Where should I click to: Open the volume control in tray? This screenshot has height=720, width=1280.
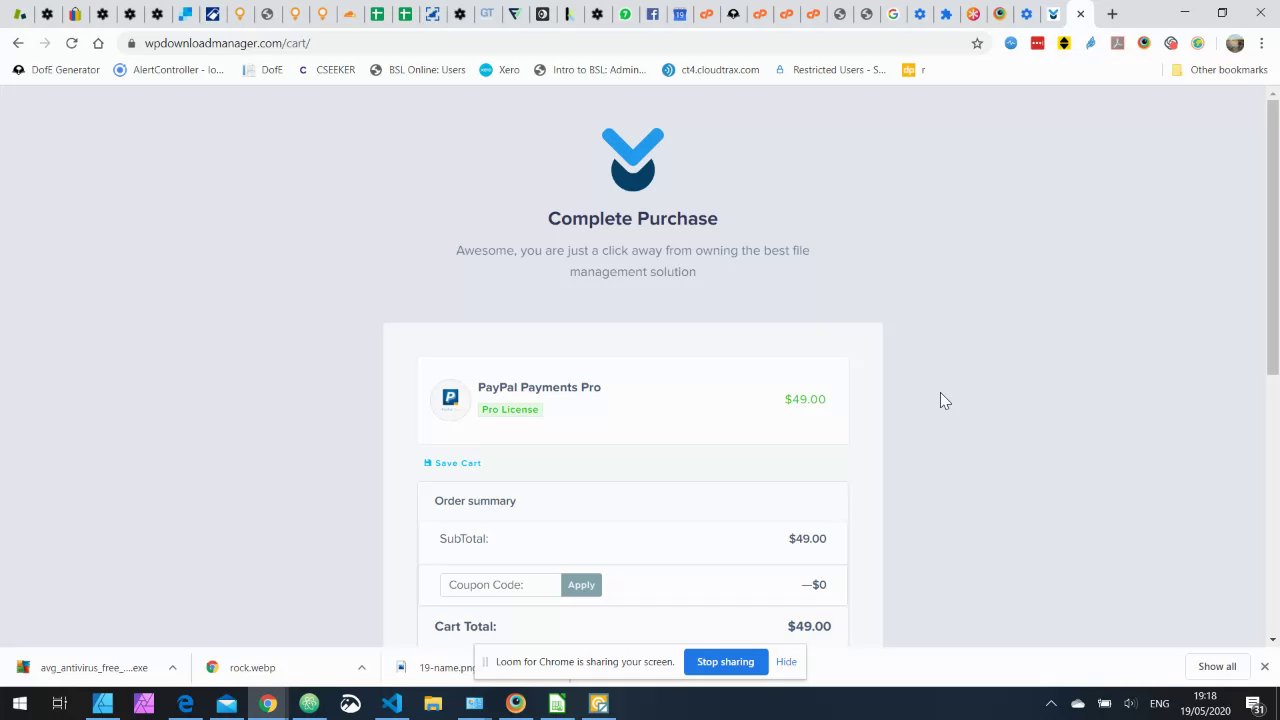tap(1130, 704)
